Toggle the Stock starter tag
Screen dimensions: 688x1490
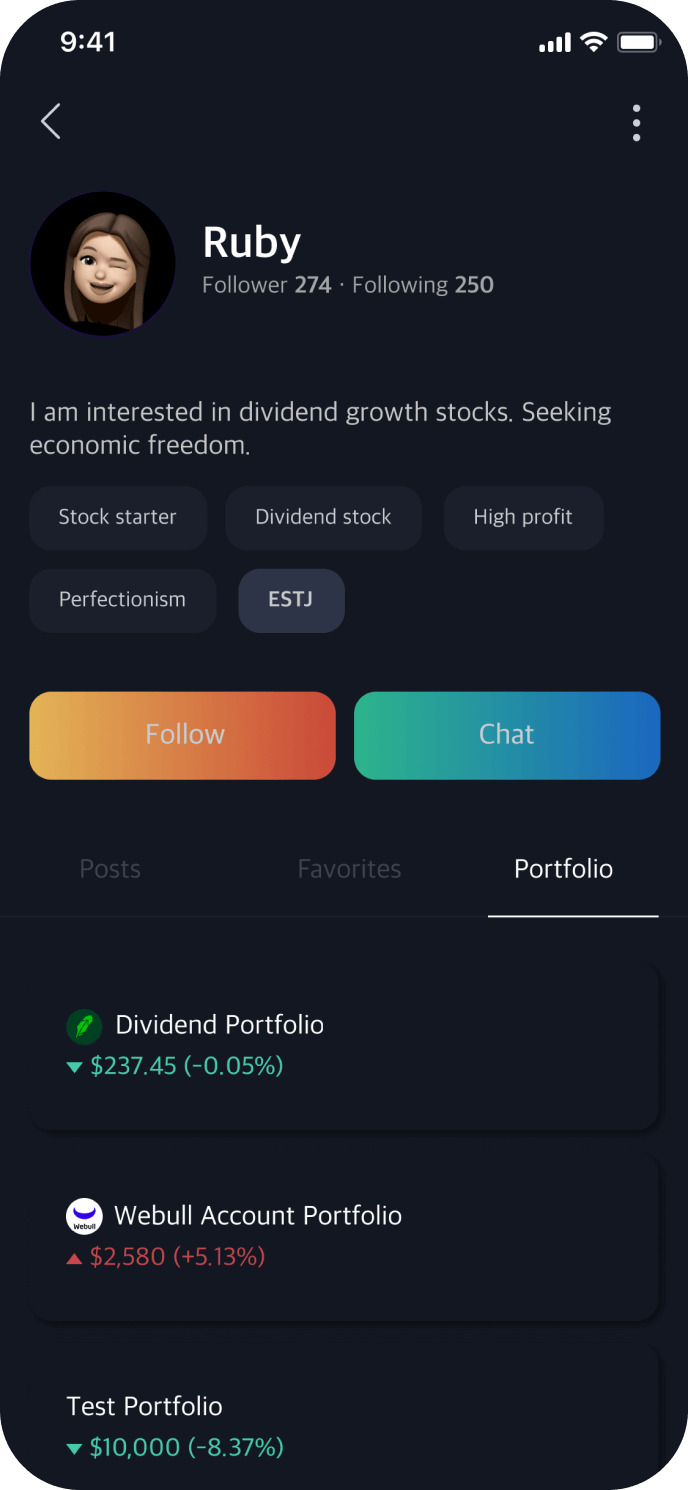click(x=118, y=518)
